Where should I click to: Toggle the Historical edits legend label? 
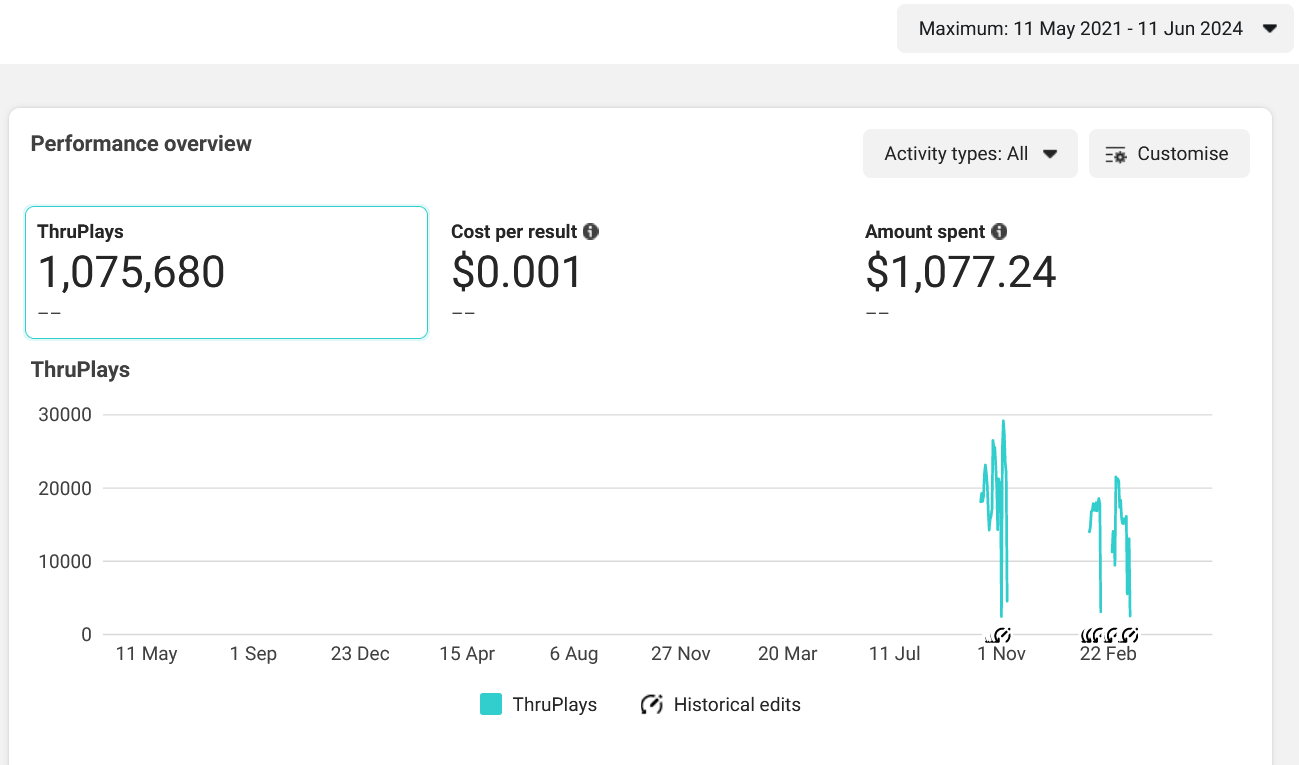[737, 704]
